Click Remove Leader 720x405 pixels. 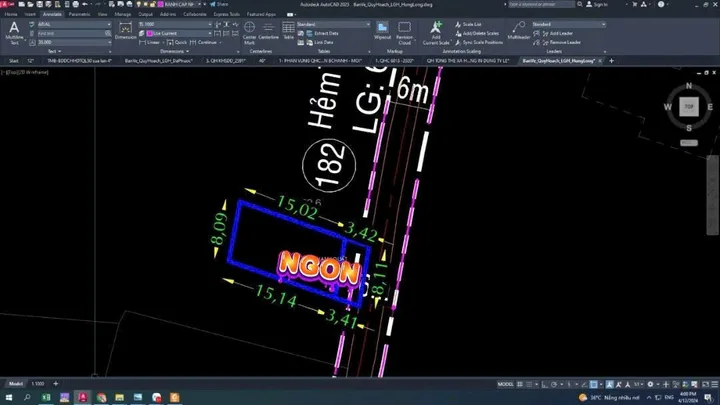(x=561, y=42)
